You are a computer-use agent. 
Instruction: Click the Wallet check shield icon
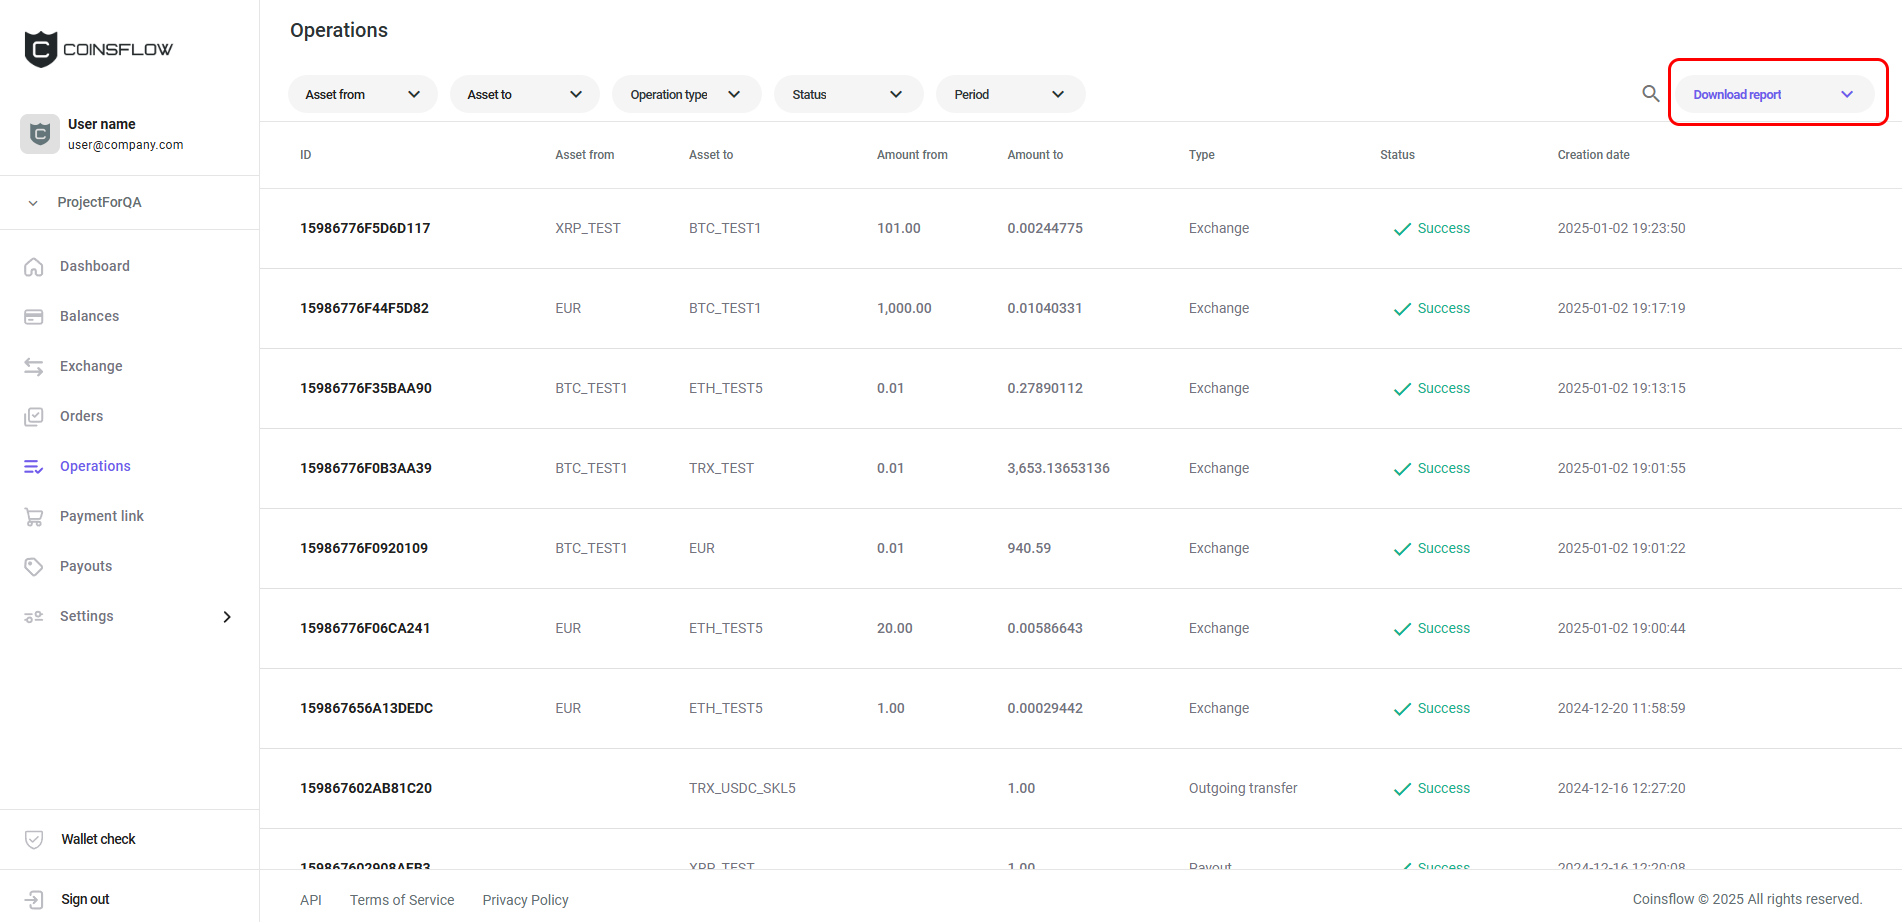[34, 840]
